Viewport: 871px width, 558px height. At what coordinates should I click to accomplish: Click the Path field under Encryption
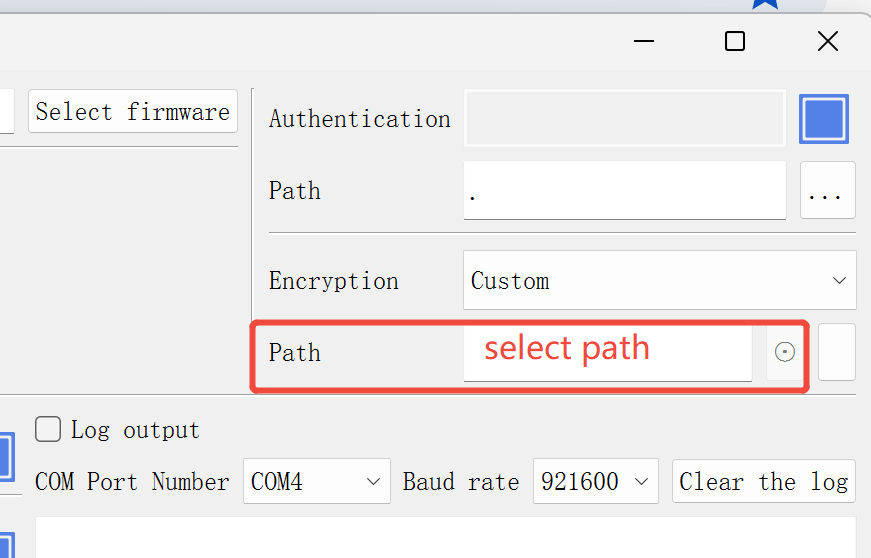click(607, 352)
